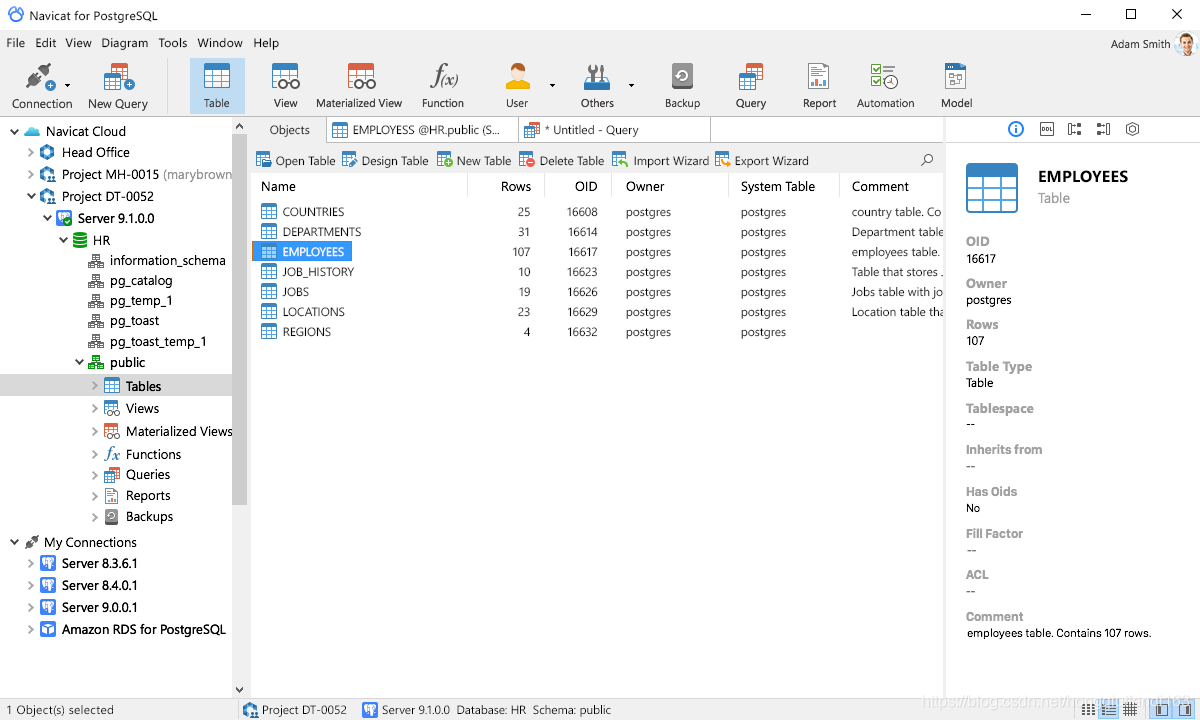Open the EMPLOYEES table with Open Table
The image size is (1200, 720).
tap(294, 160)
